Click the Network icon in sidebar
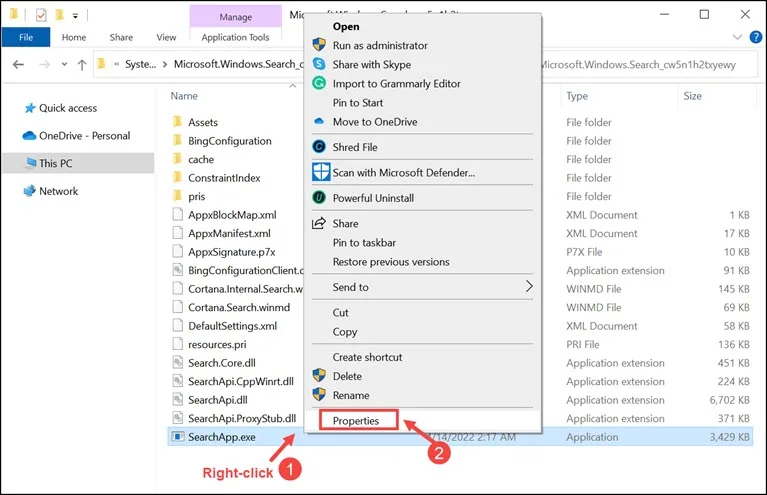Image resolution: width=767 pixels, height=495 pixels. click(29, 190)
